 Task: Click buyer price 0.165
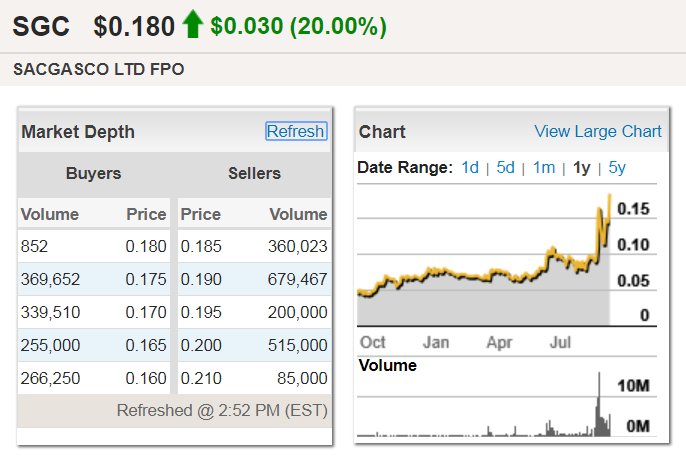146,345
